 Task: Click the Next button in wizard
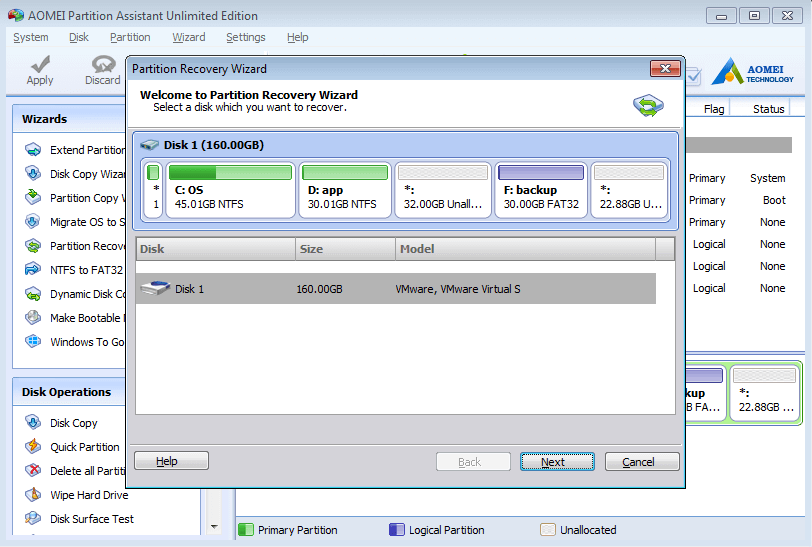(x=557, y=462)
